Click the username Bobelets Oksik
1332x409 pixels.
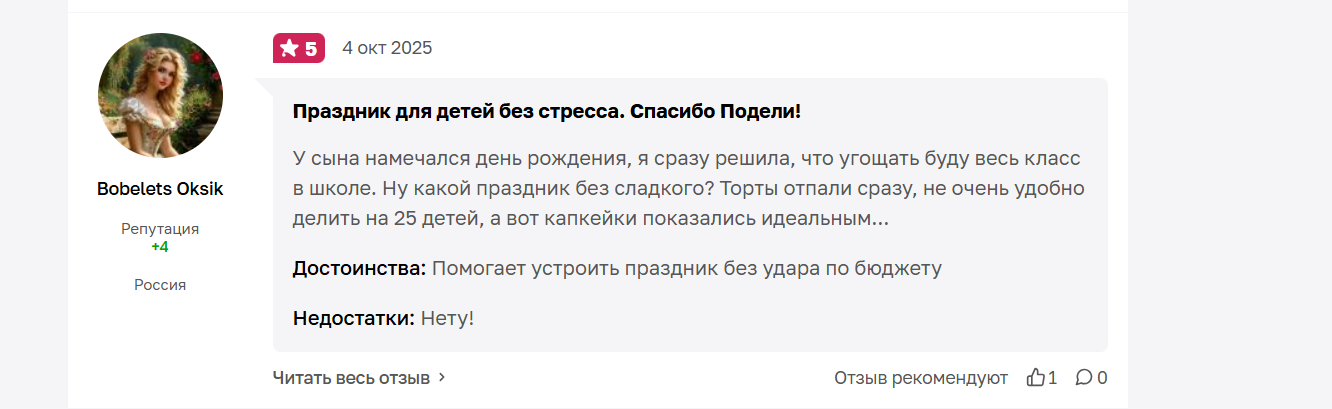click(x=160, y=189)
